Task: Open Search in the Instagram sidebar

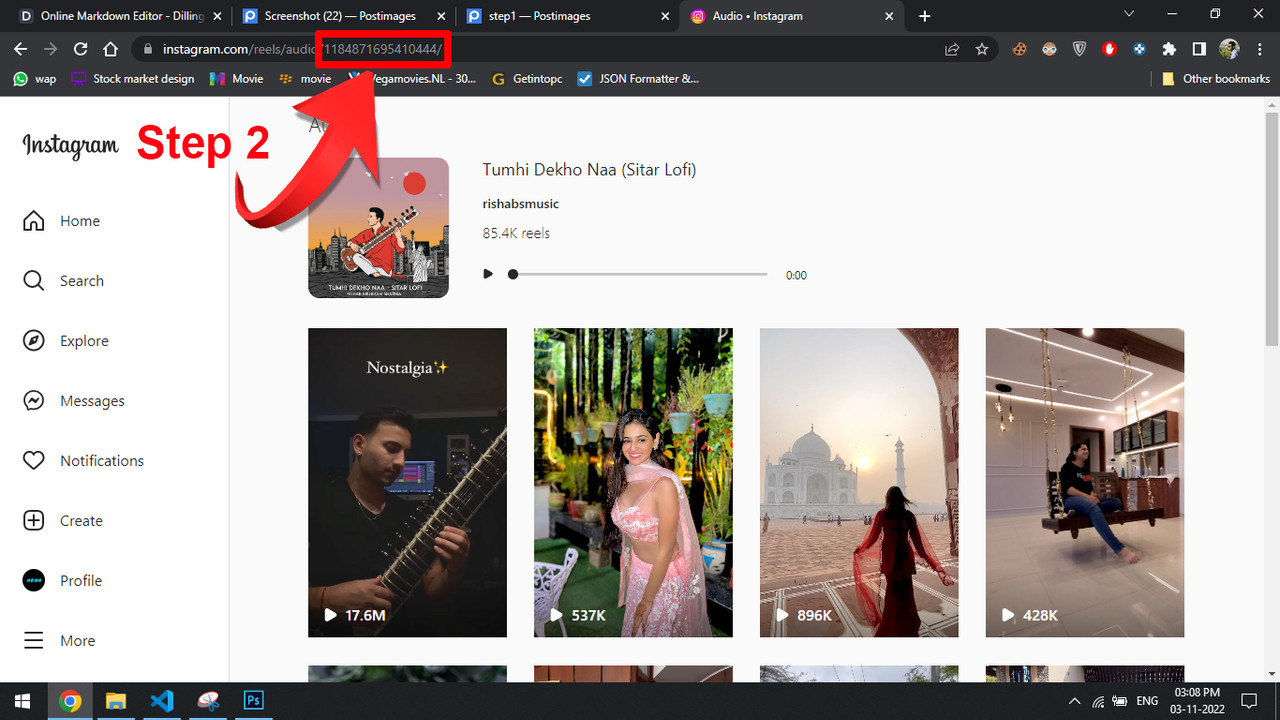Action: tap(63, 281)
